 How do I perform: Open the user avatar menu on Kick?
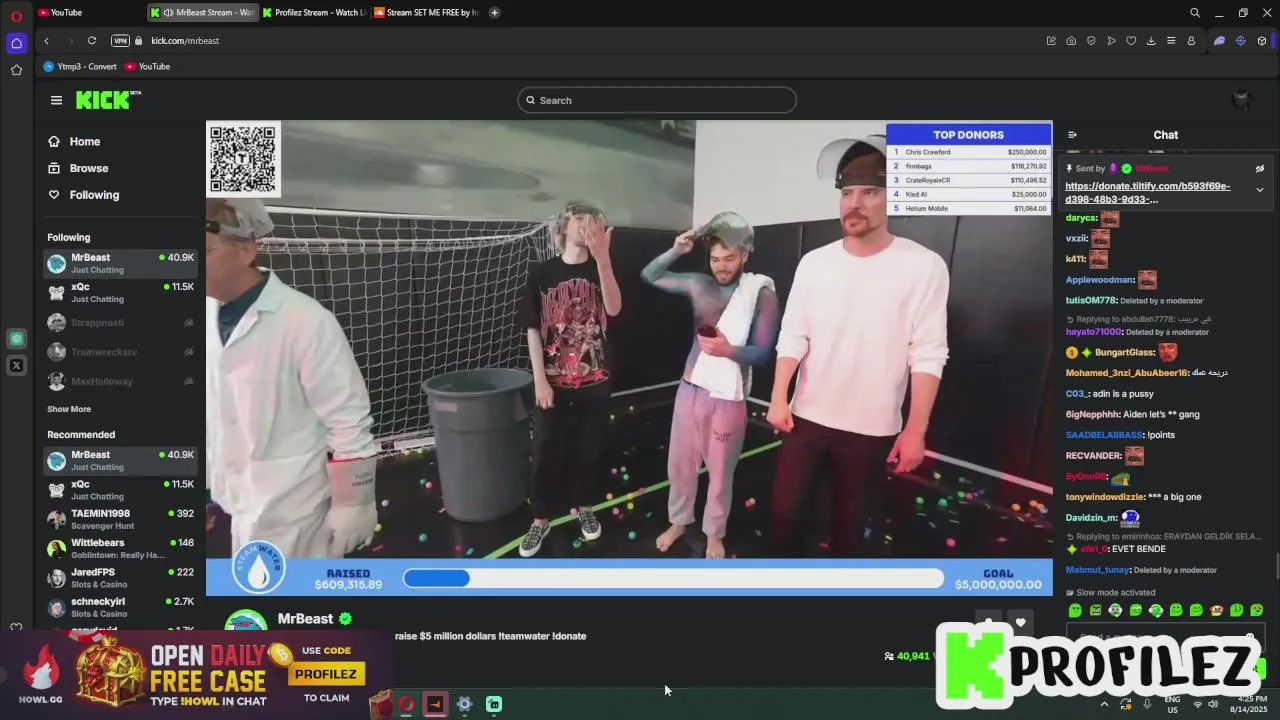(x=1242, y=99)
